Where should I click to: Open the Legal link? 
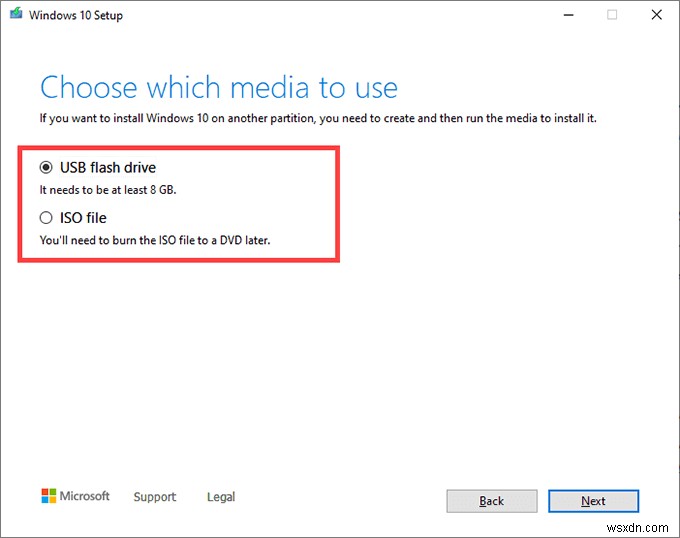point(221,497)
